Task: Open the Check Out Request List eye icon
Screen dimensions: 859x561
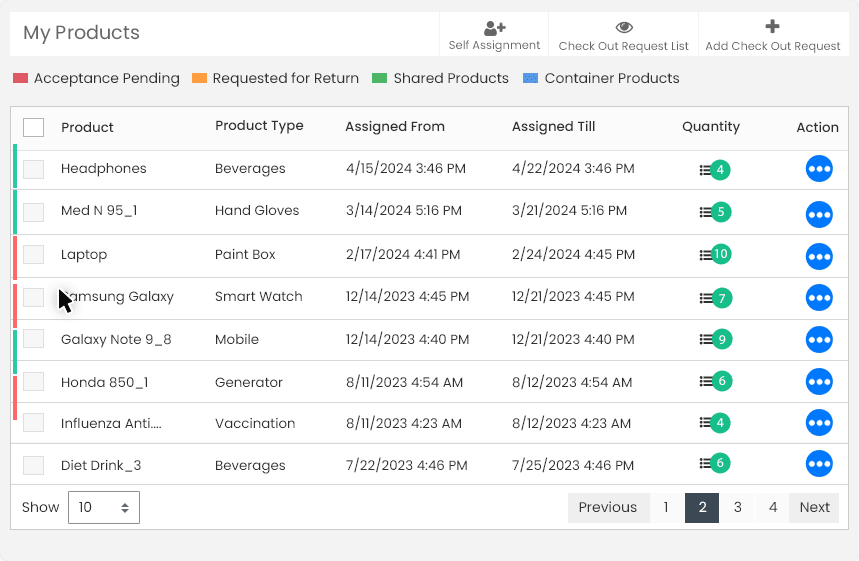Action: click(623, 28)
